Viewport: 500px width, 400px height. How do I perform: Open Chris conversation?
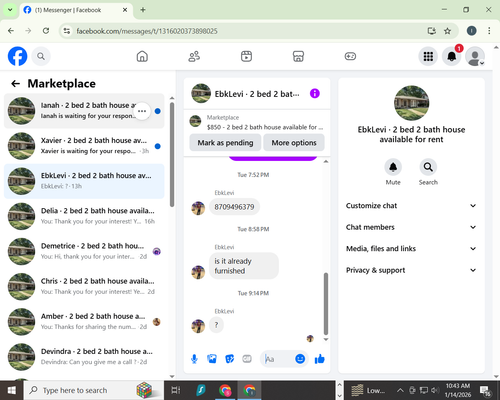tap(84, 287)
